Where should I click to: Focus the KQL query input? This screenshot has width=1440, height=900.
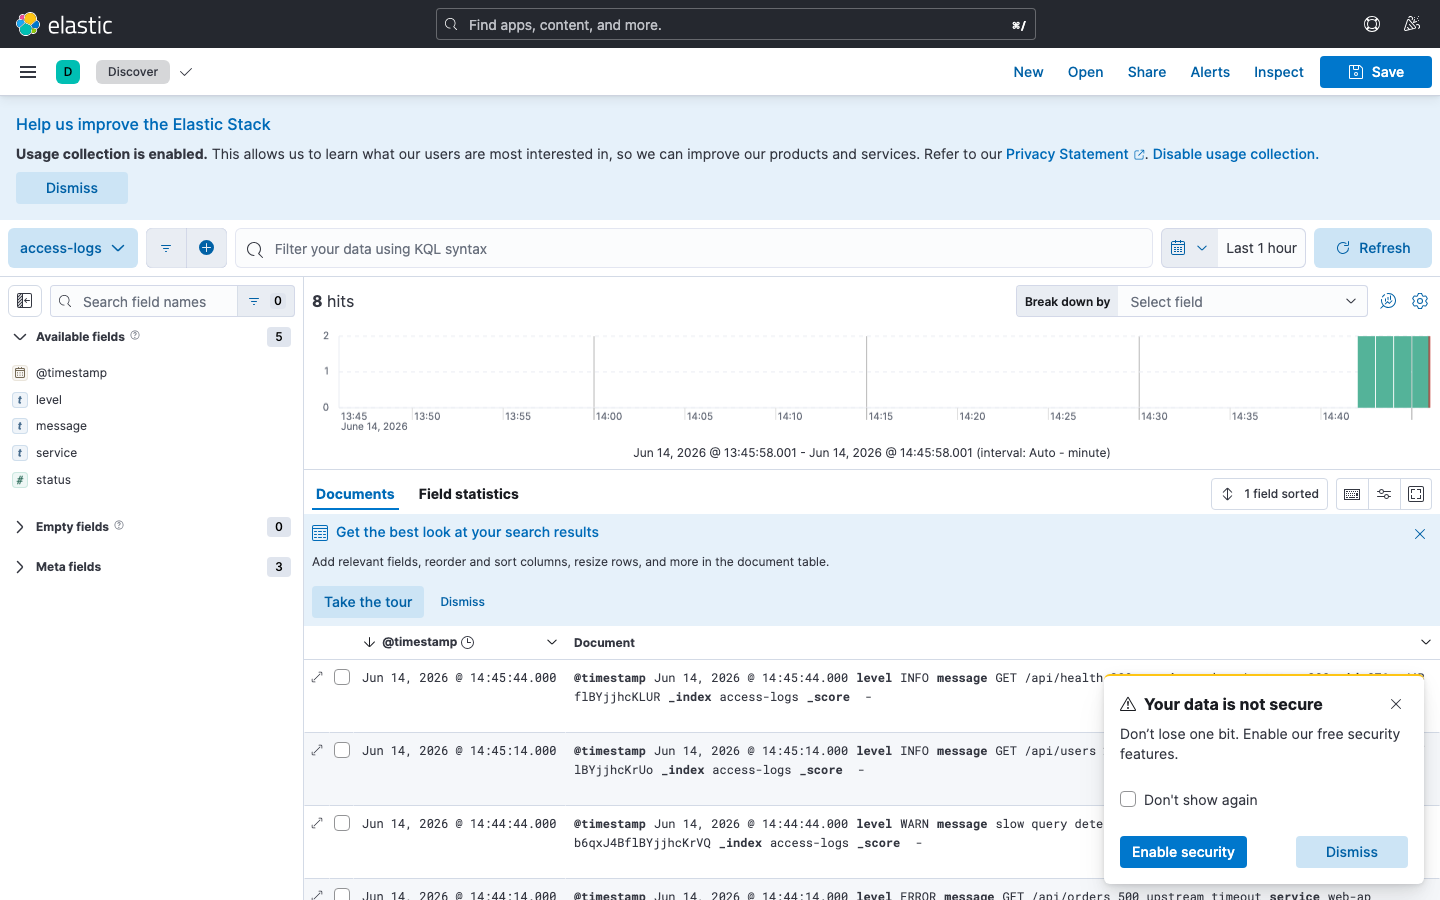pyautogui.click(x=694, y=248)
